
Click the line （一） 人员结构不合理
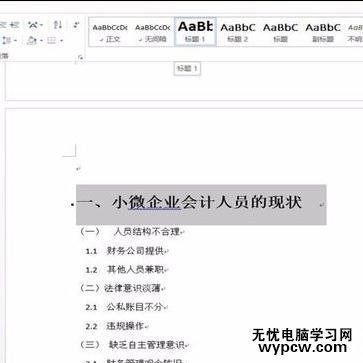click(x=131, y=231)
